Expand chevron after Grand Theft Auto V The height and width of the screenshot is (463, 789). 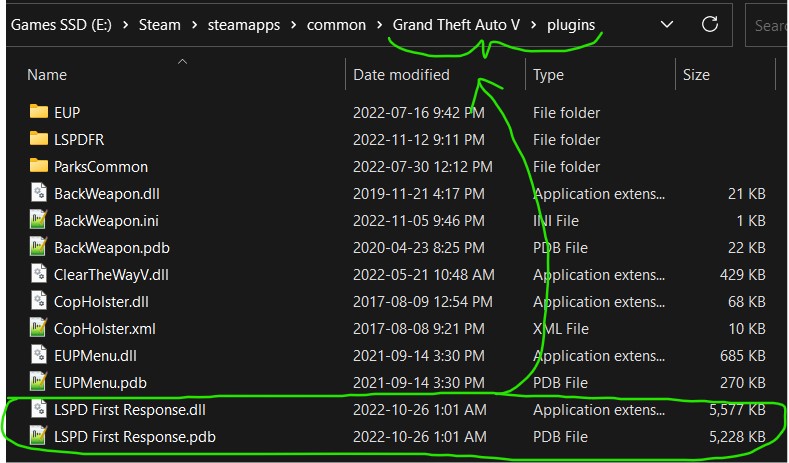[533, 25]
